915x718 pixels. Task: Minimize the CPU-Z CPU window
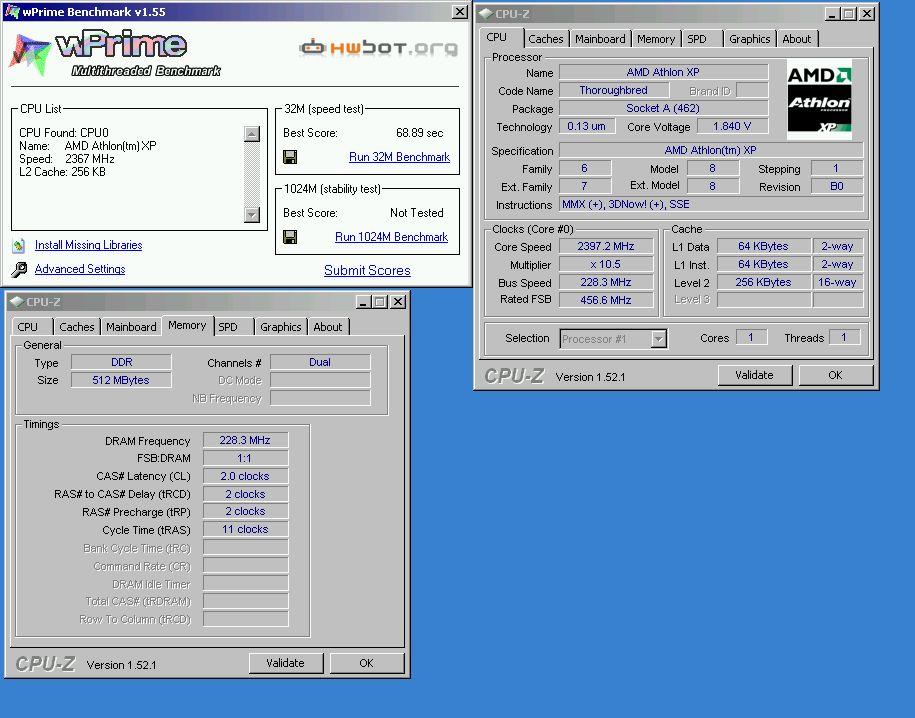[832, 13]
